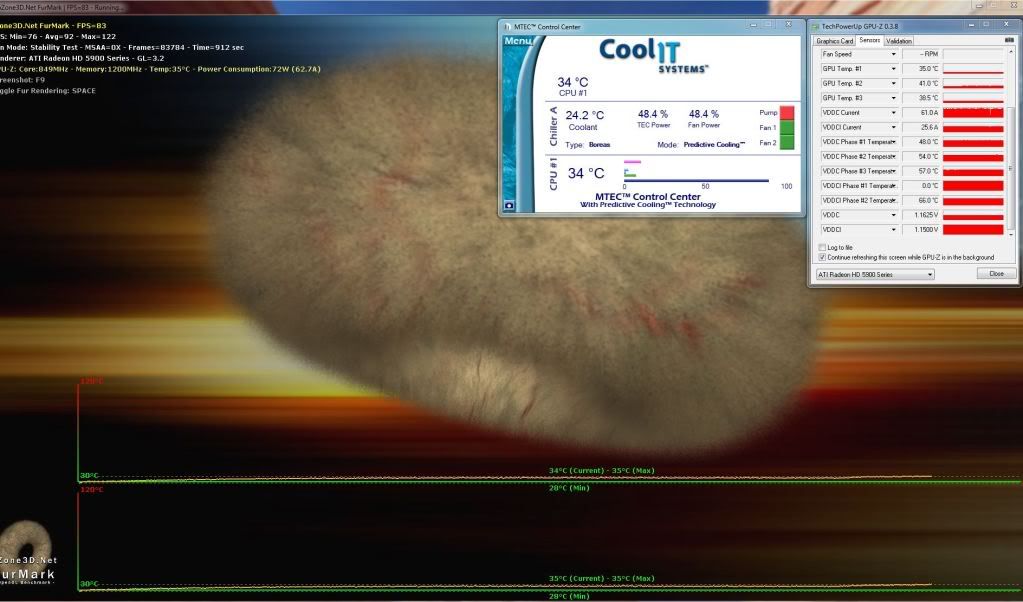The image size is (1023, 602).
Task: Switch to the Graphics Card tab
Action: click(834, 41)
